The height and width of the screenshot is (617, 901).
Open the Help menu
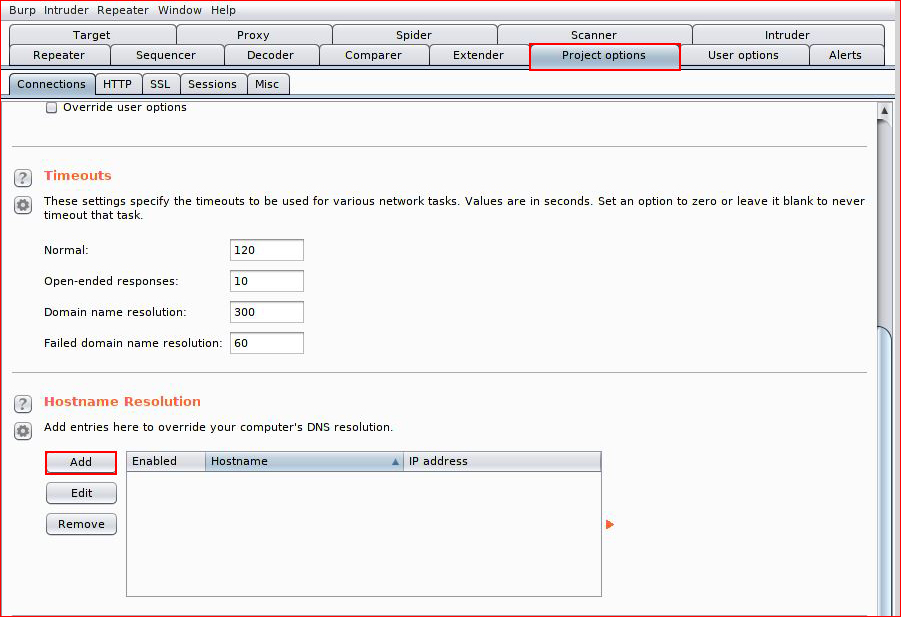click(223, 10)
